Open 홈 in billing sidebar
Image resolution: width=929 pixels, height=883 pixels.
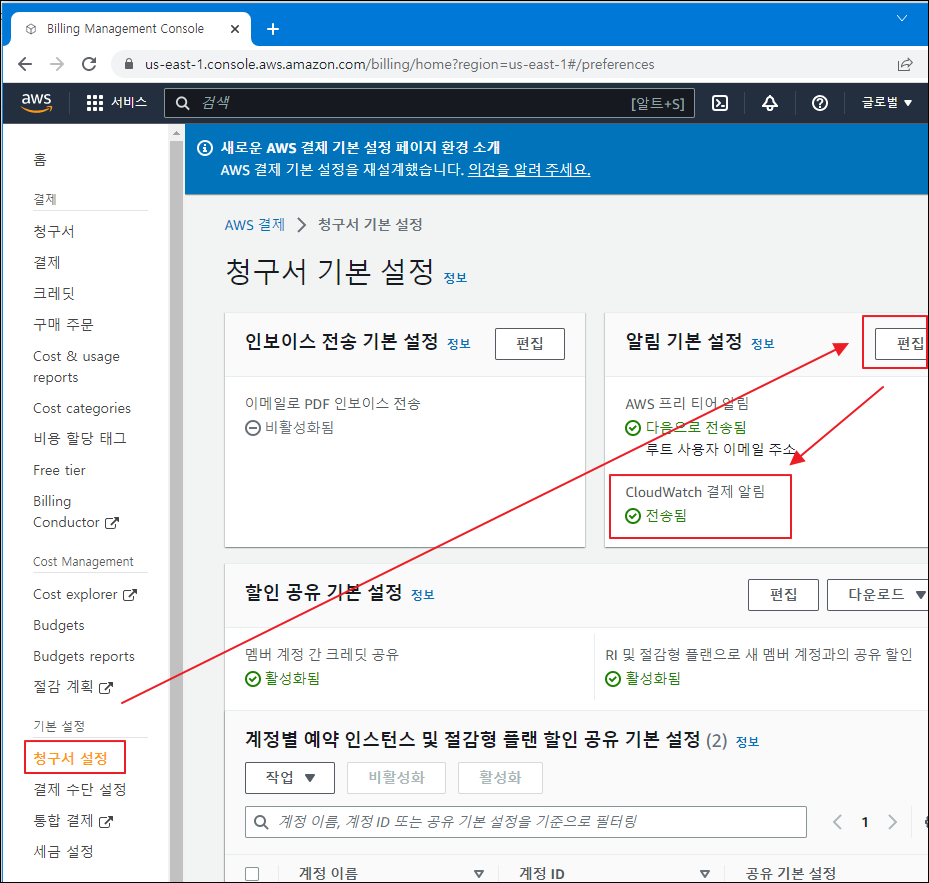click(40, 159)
